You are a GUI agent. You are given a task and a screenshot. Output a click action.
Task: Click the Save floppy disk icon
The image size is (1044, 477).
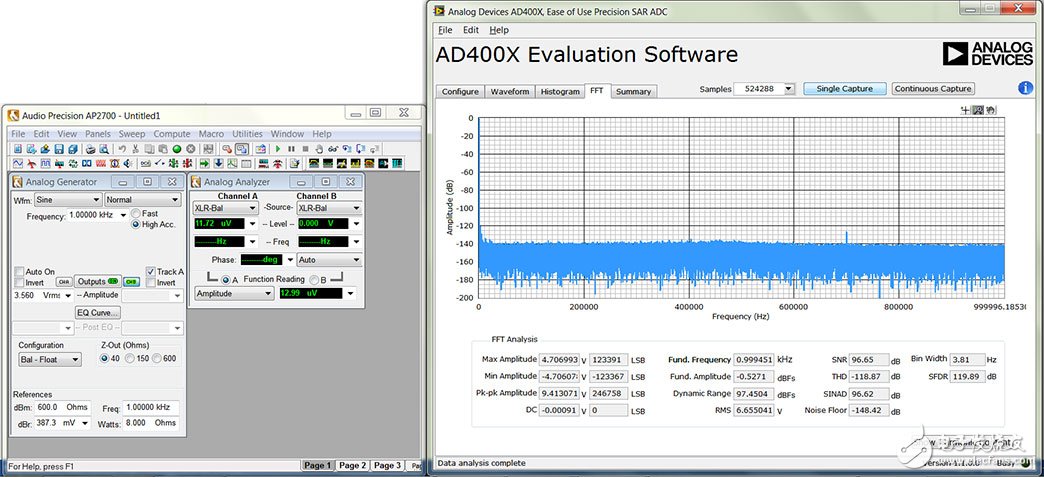tap(59, 149)
